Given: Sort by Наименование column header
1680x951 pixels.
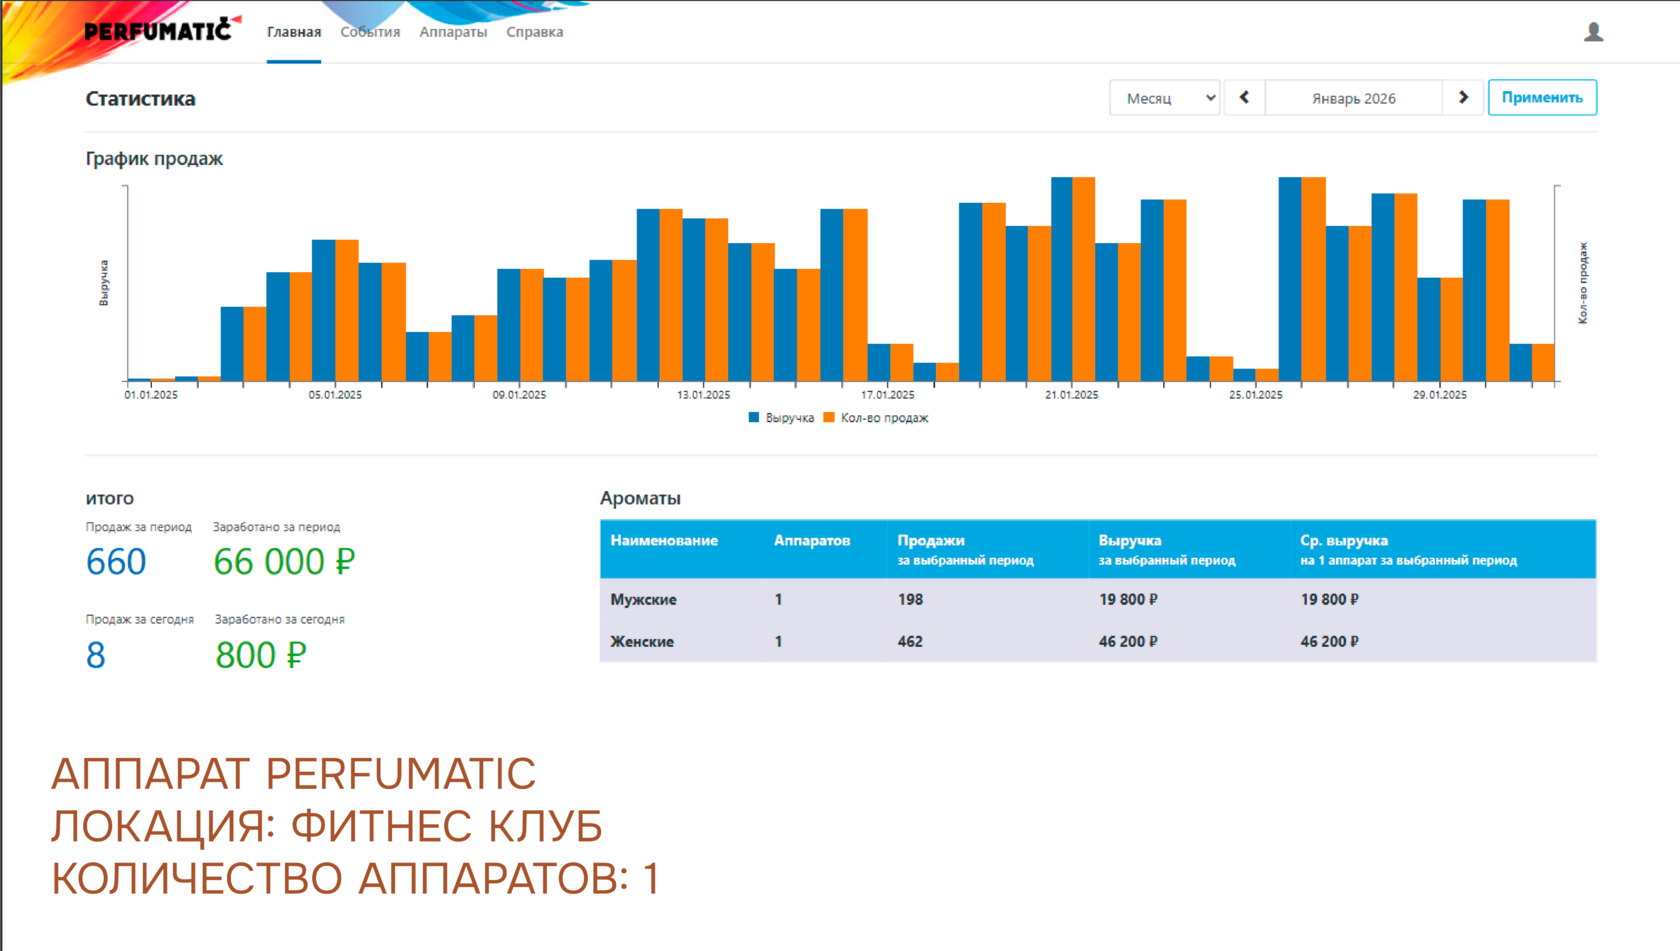Looking at the screenshot, I should 664,541.
